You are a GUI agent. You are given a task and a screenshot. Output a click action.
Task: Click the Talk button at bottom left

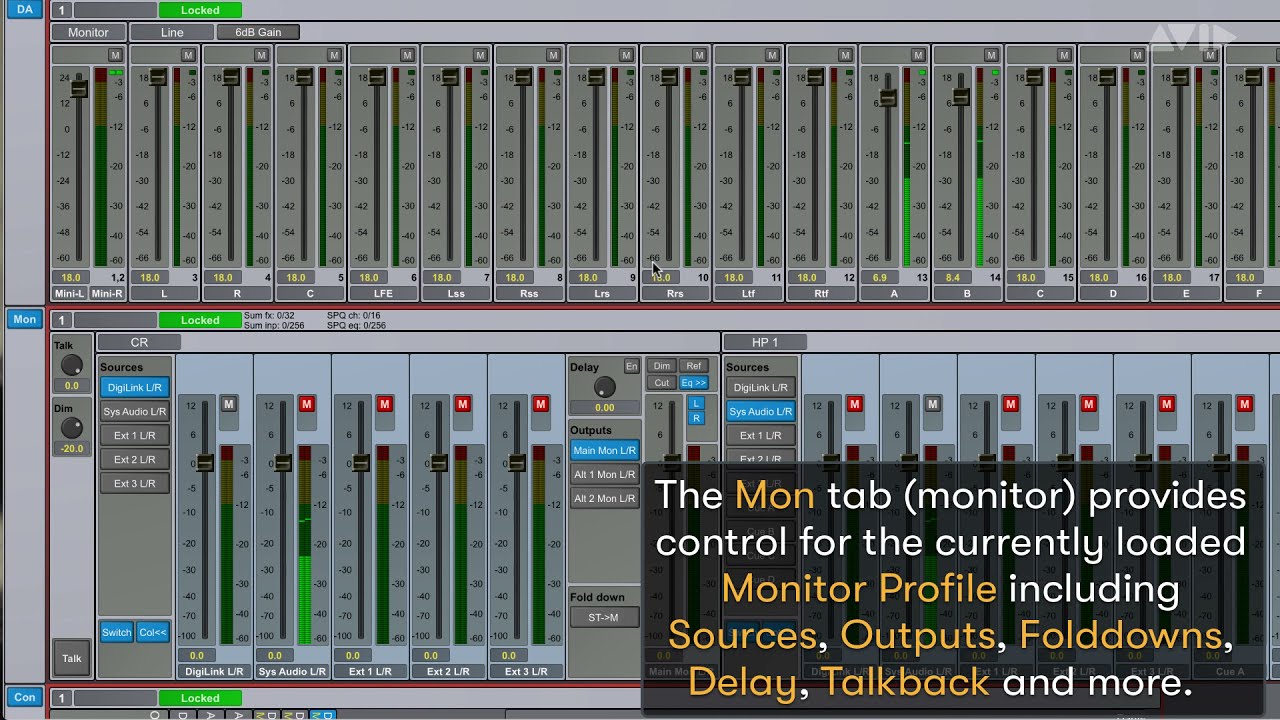tap(72, 658)
